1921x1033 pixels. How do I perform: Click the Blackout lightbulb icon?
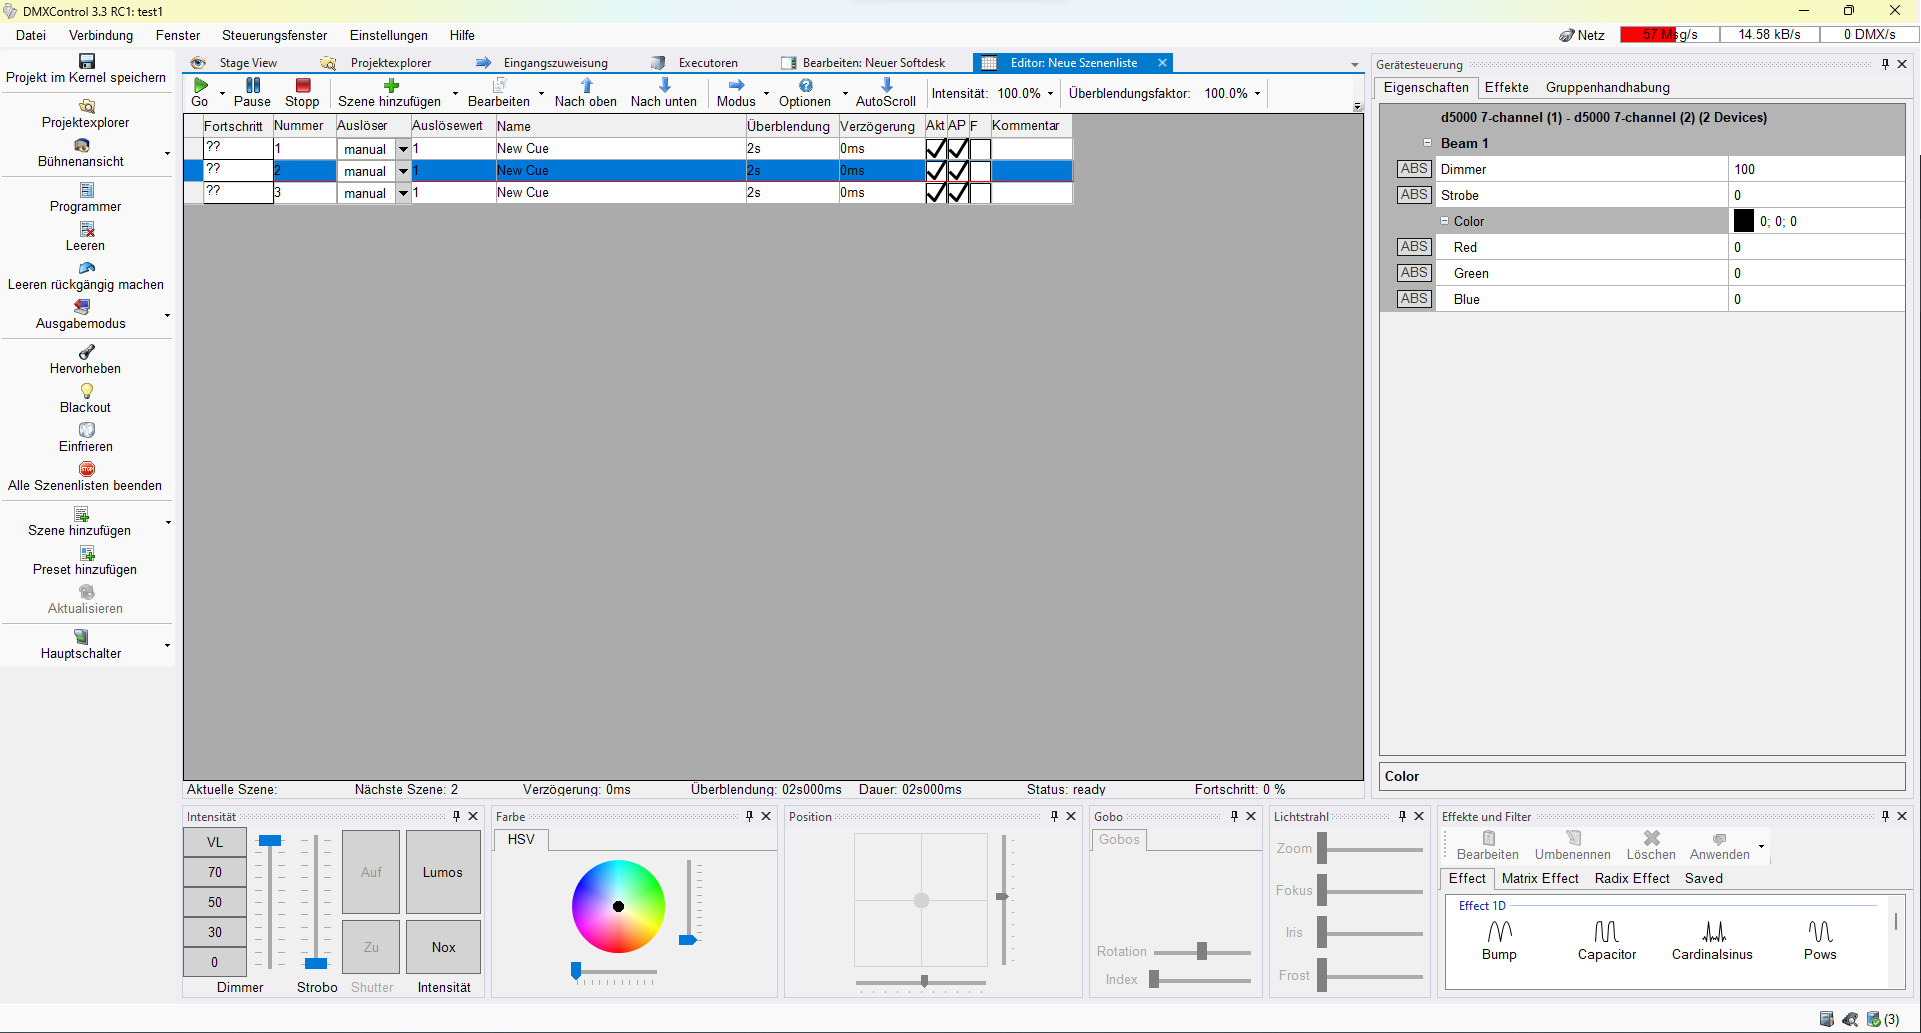click(x=86, y=391)
